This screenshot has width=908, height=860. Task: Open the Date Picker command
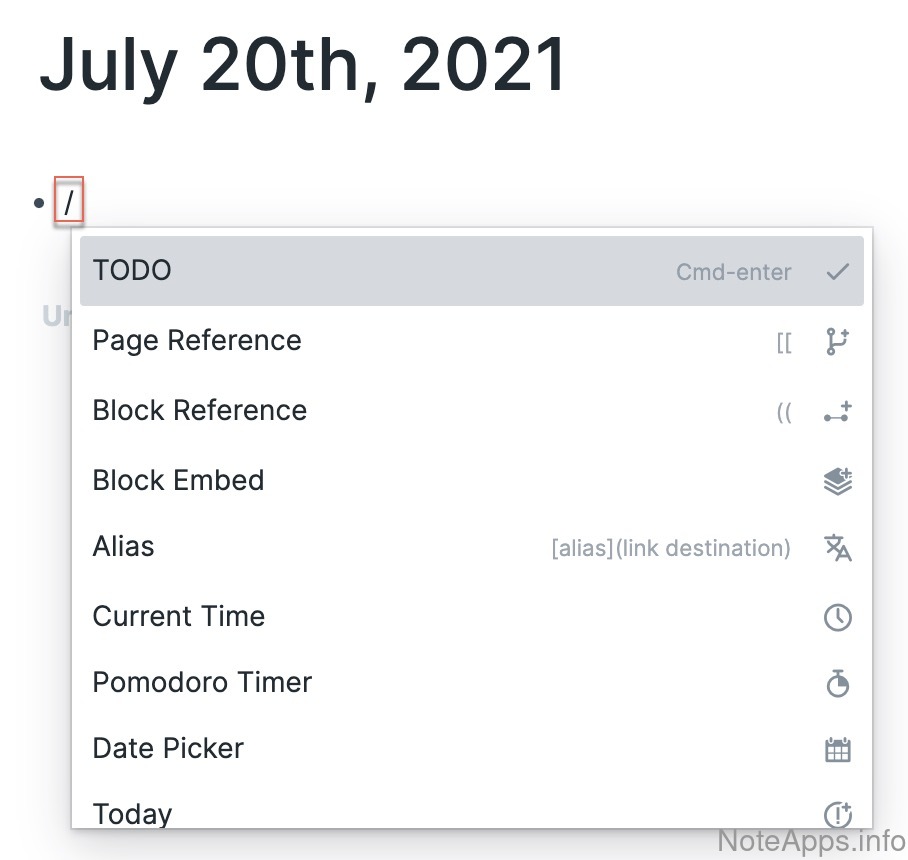coord(168,749)
